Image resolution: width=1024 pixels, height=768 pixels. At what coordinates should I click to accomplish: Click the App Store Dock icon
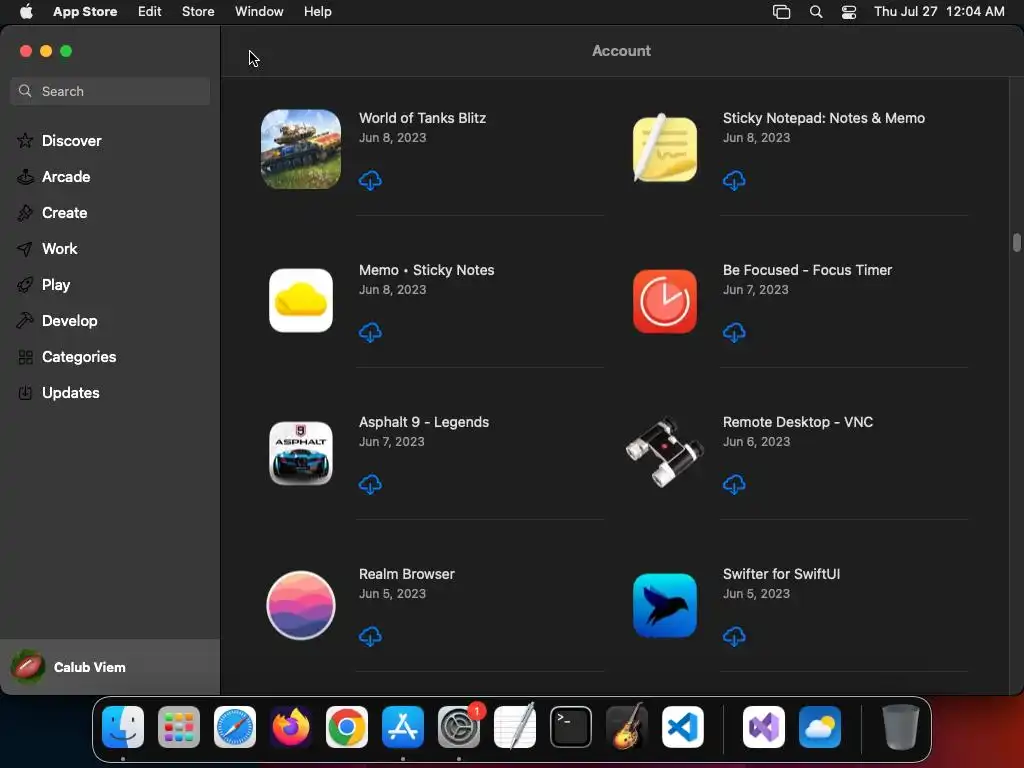click(x=403, y=726)
